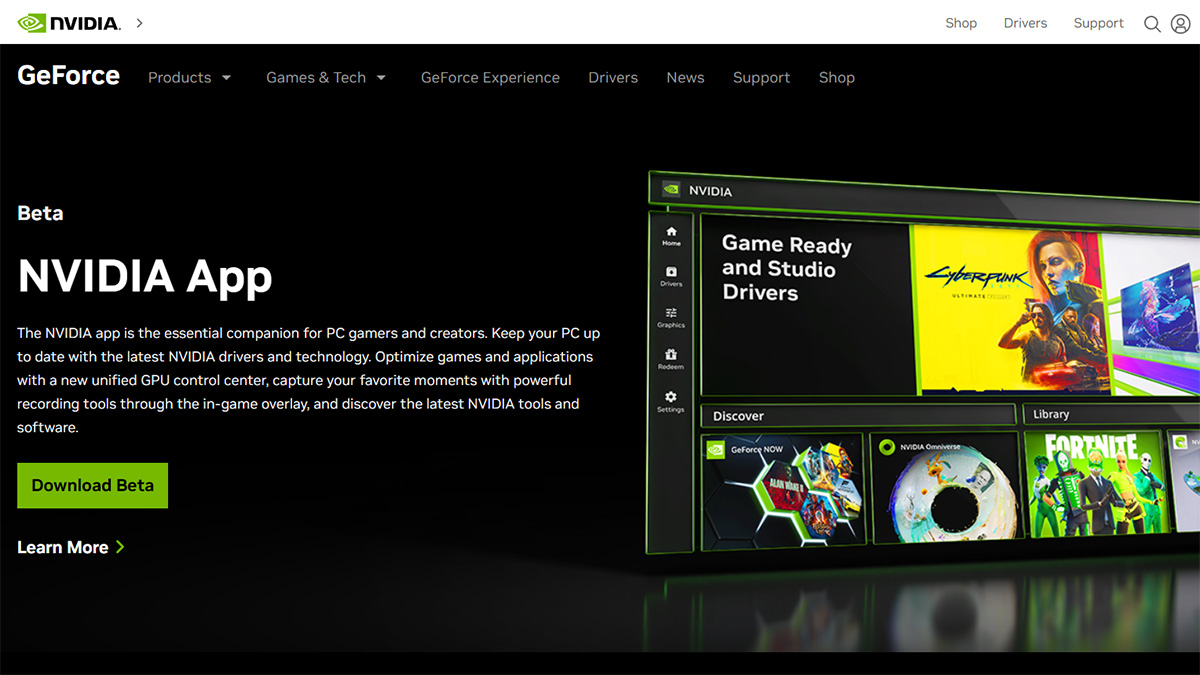
Task: Select Drivers in GeForce navigation bar
Action: pyautogui.click(x=613, y=77)
